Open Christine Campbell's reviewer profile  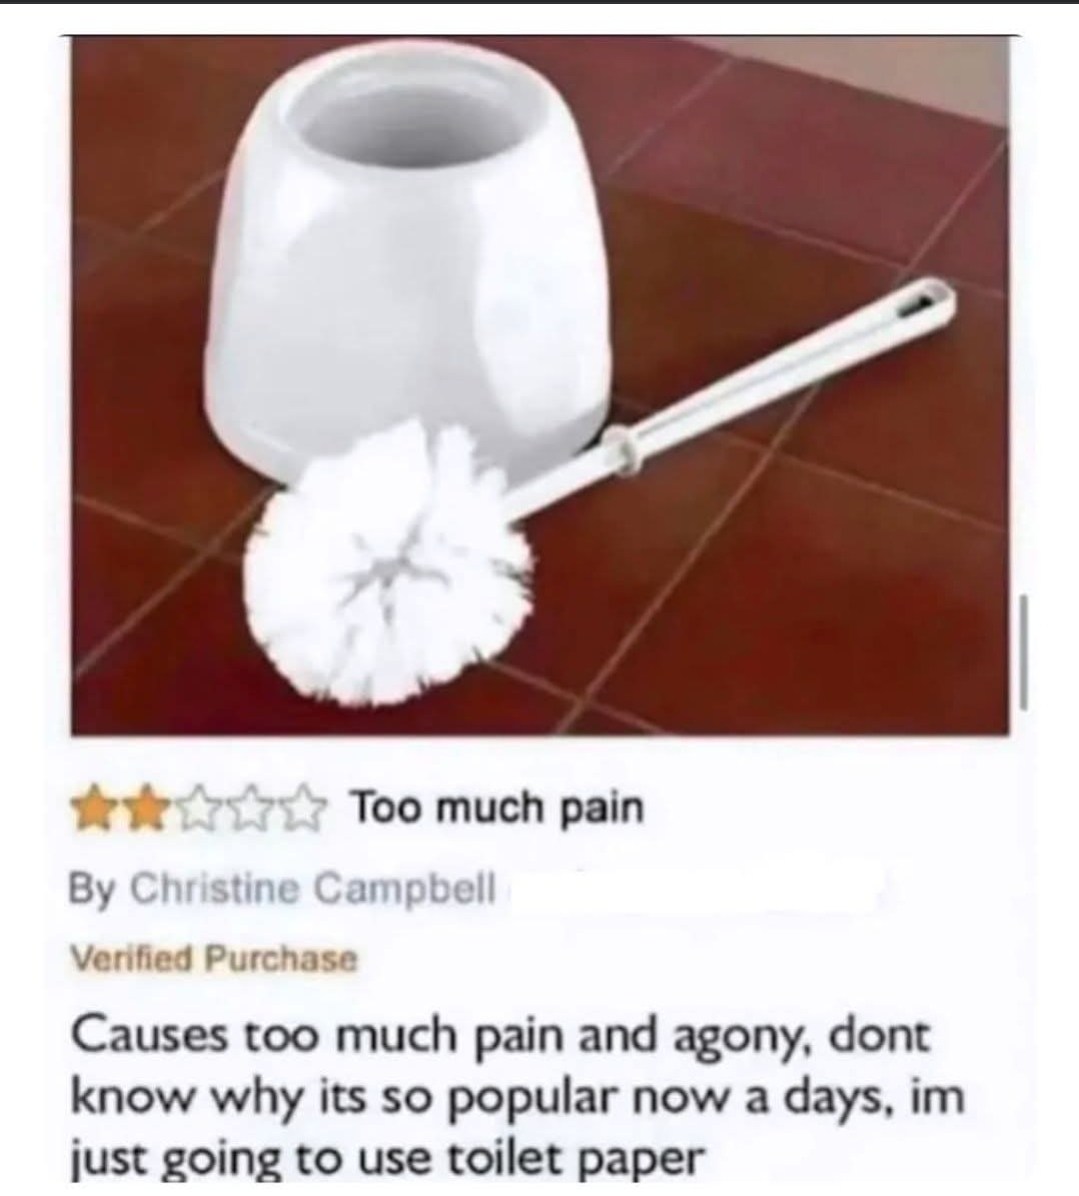tap(313, 888)
